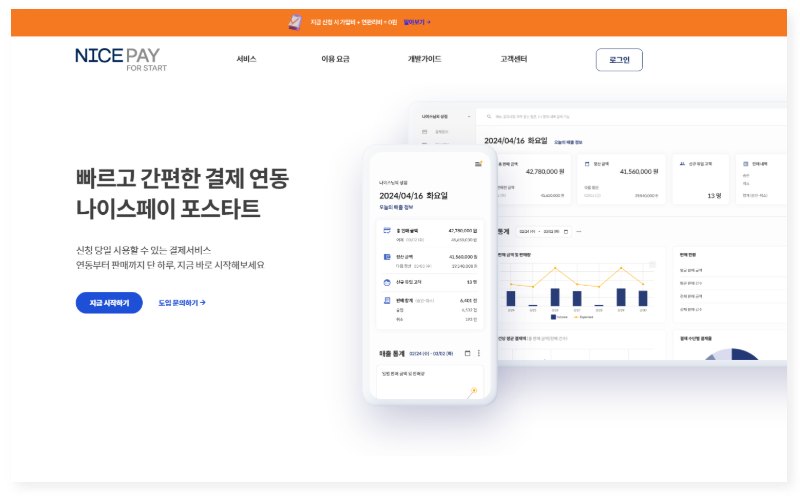Tap the hamburger menu icon in phone mockup
This screenshot has height=500, width=800.
click(x=478, y=164)
